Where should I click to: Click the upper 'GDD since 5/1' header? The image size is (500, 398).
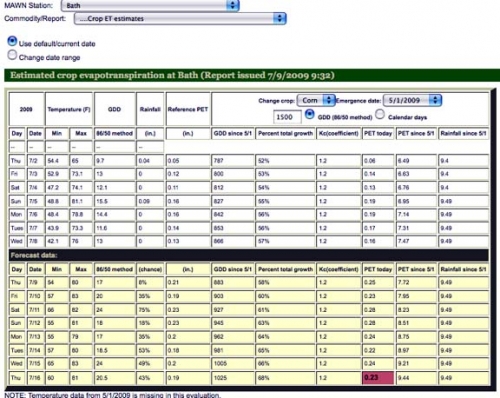click(233, 134)
